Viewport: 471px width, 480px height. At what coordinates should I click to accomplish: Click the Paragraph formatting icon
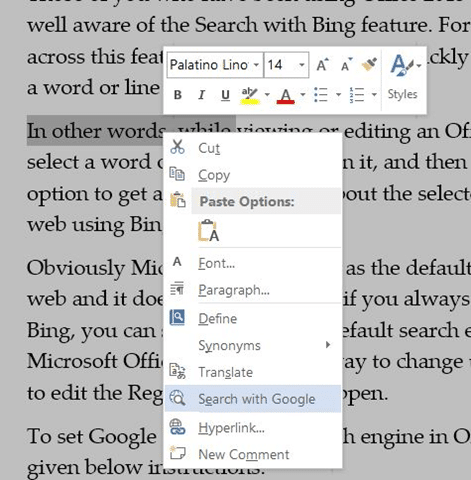177,289
